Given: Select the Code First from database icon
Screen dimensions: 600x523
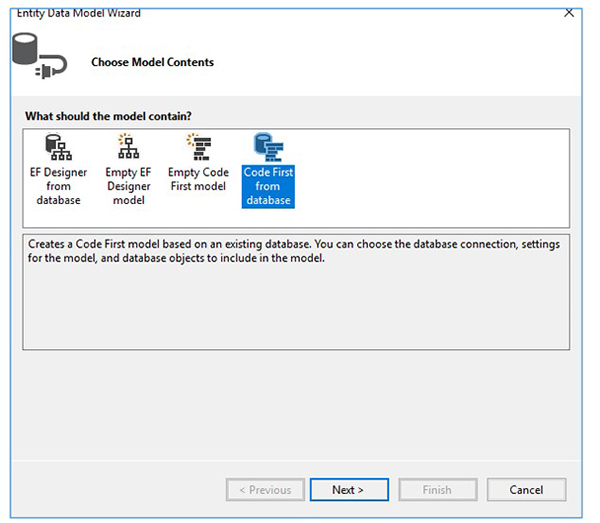Looking at the screenshot, I should coord(268,148).
